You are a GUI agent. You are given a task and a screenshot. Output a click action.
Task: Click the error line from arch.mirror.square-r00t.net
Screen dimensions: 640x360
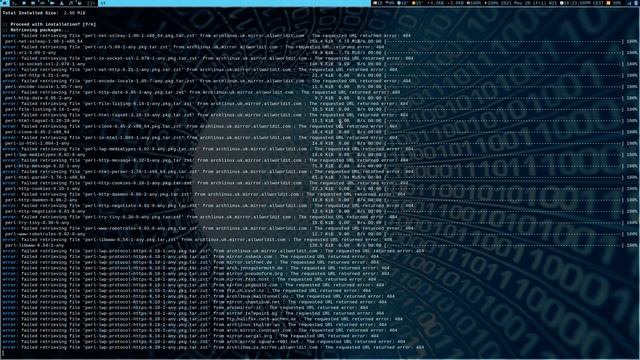point(204,342)
